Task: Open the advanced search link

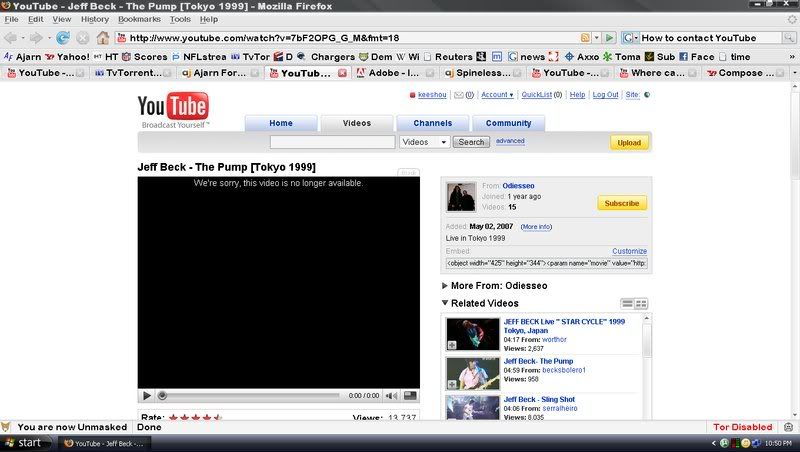Action: point(510,141)
